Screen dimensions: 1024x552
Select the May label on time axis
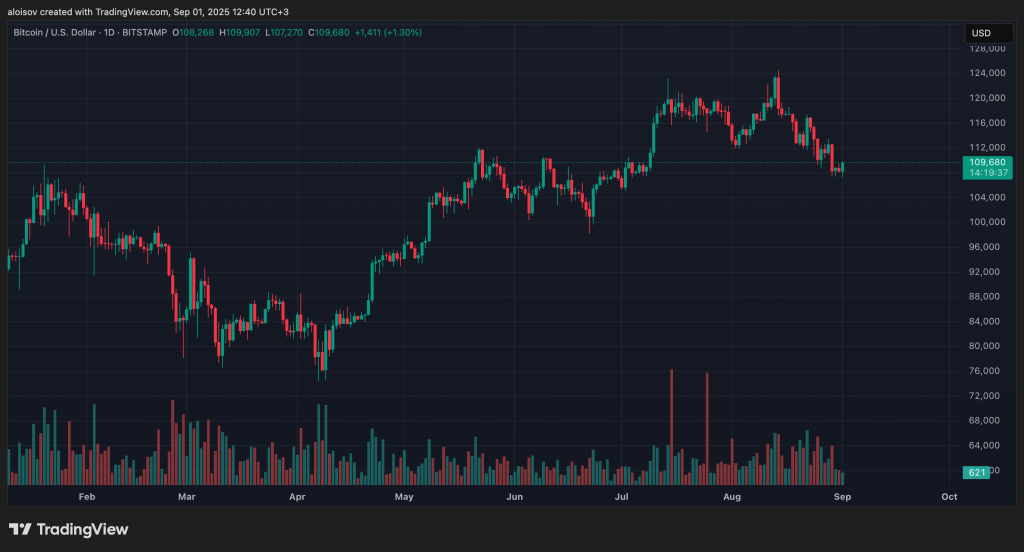(404, 496)
